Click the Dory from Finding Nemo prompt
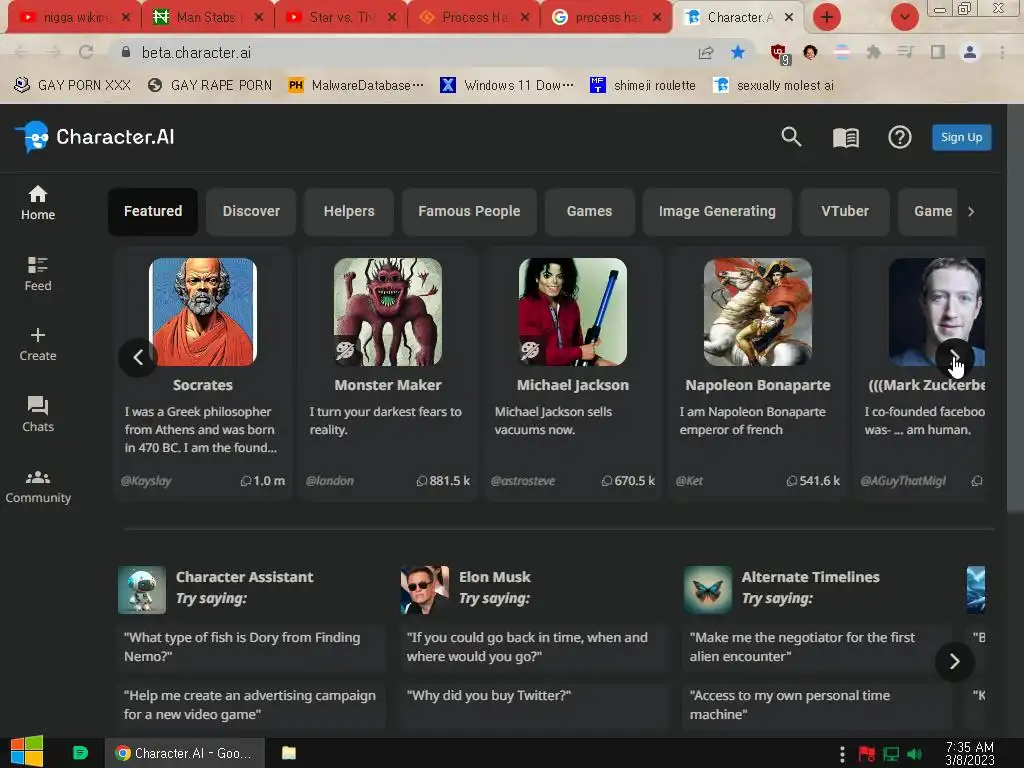1024x768 pixels. [x=251, y=647]
